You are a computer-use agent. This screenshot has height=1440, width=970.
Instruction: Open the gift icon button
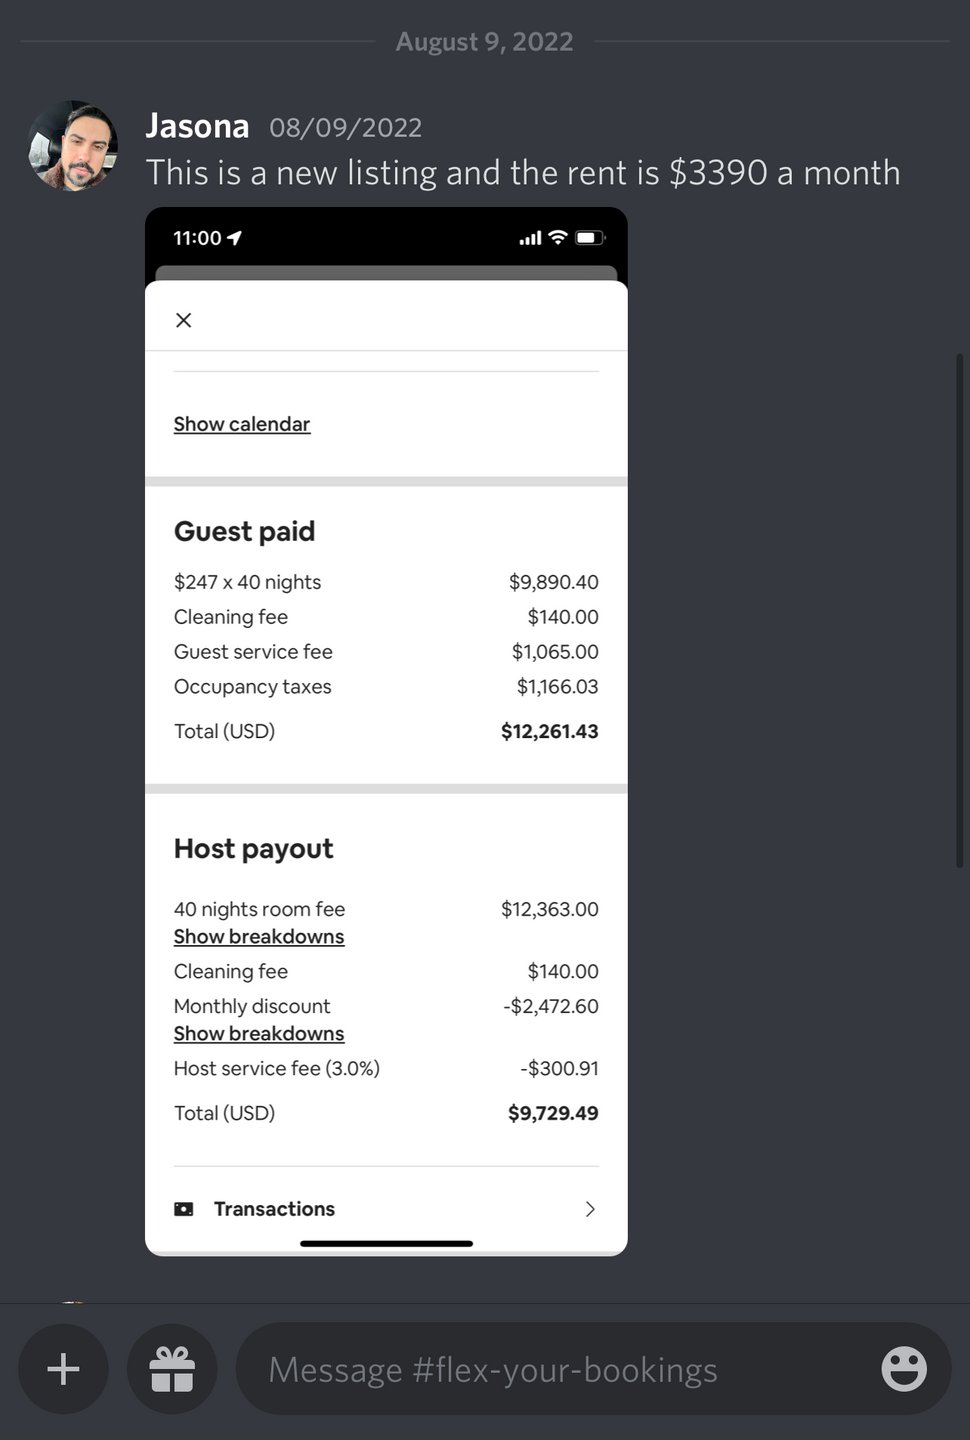[x=172, y=1369]
